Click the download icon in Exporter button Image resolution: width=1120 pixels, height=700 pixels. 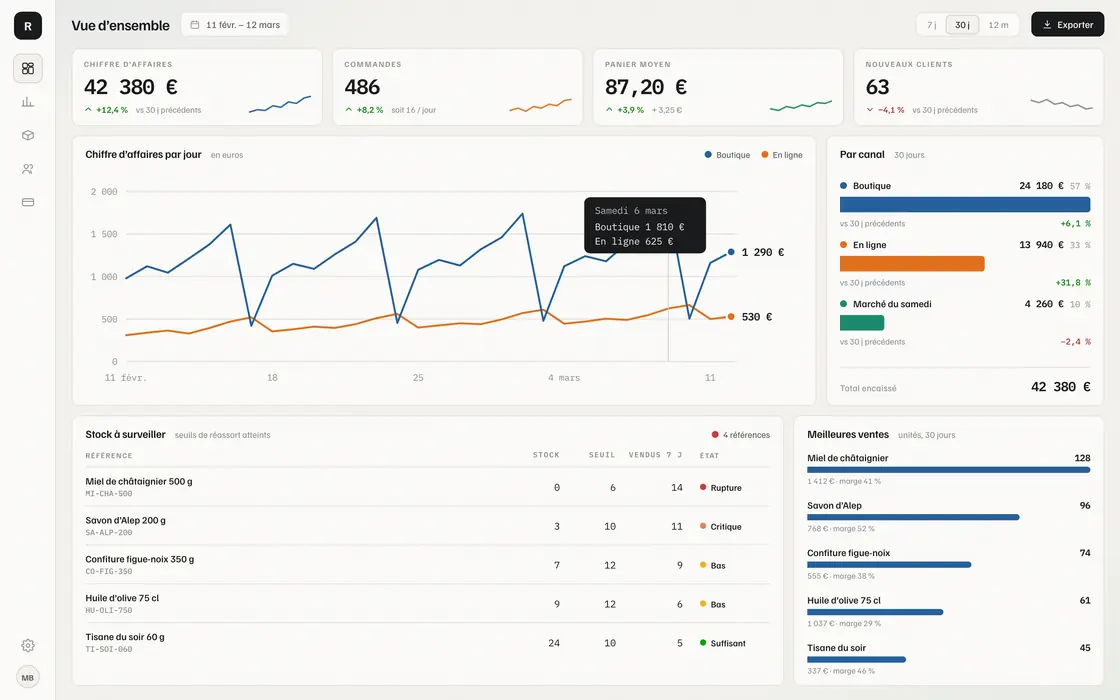tap(1047, 25)
